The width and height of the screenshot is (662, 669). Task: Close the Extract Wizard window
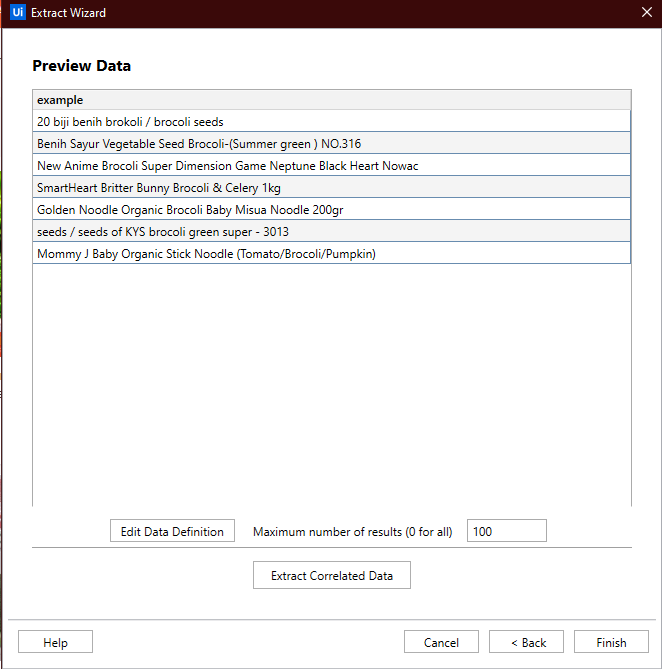pos(647,12)
